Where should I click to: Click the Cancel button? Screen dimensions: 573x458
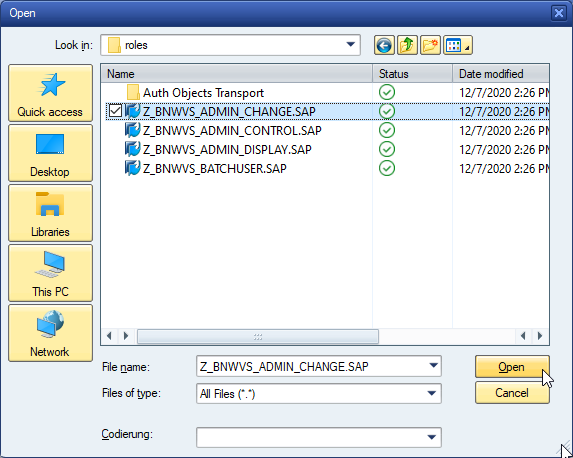[x=512, y=393]
